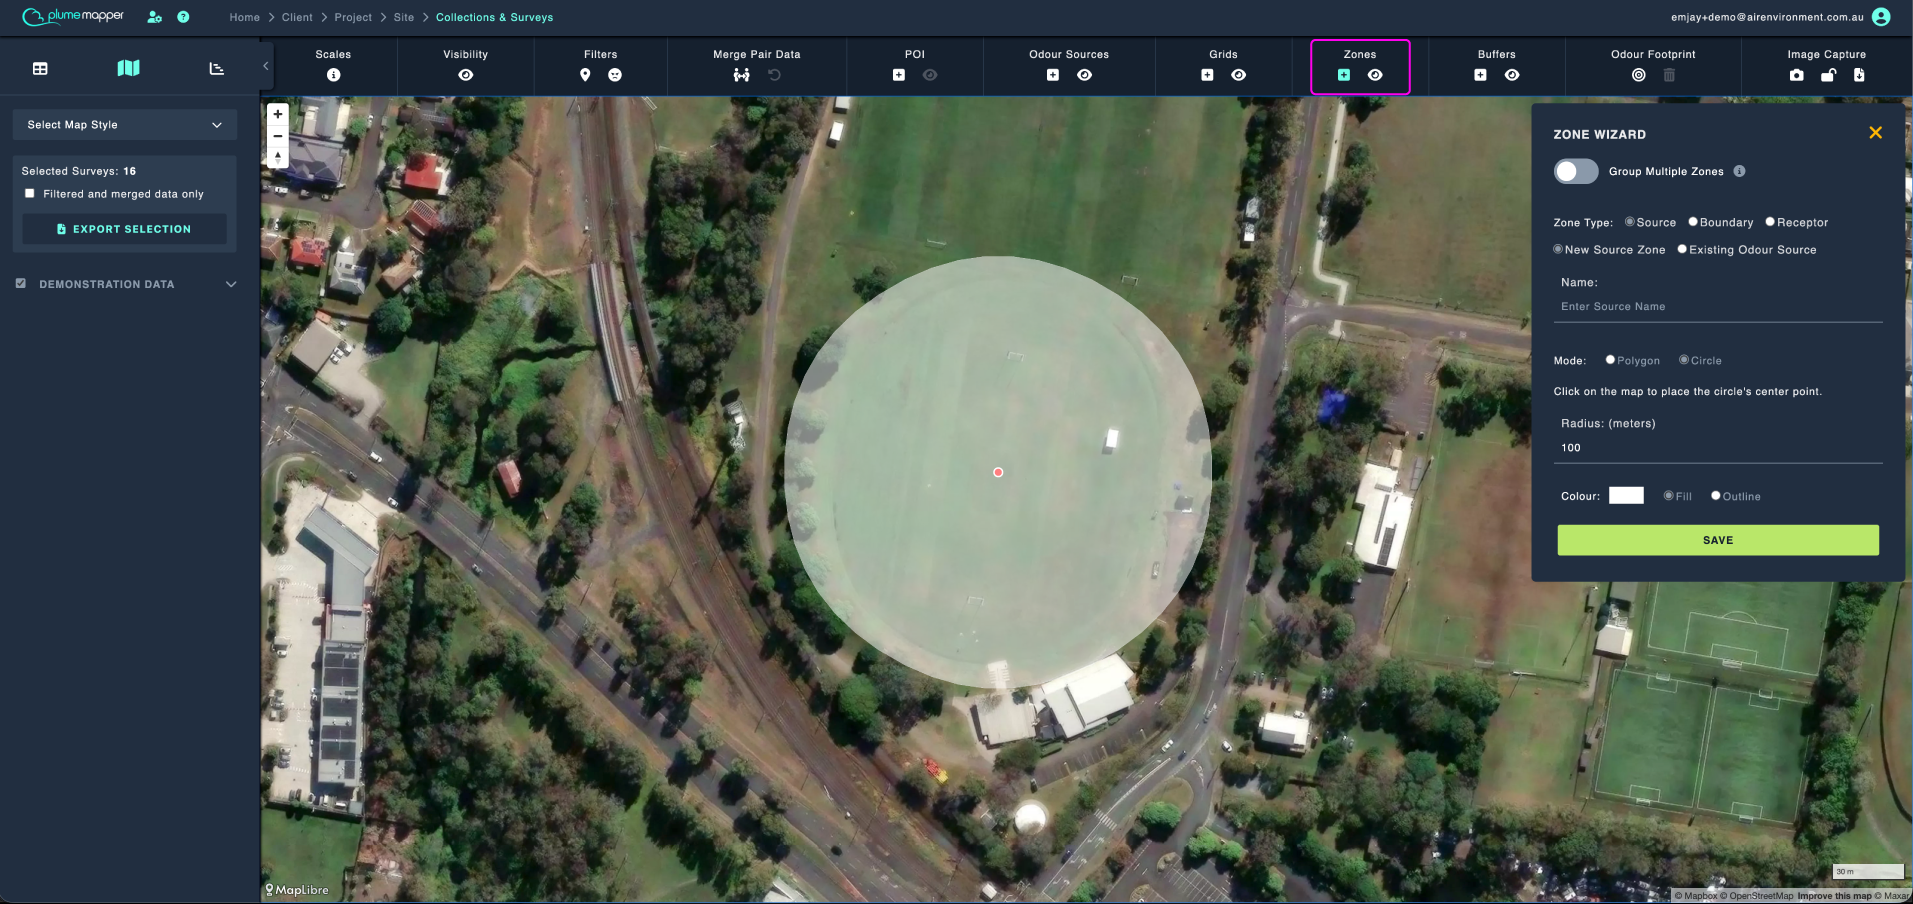Toggle Buffers eye visibility
This screenshot has width=1913, height=904.
pyautogui.click(x=1512, y=75)
